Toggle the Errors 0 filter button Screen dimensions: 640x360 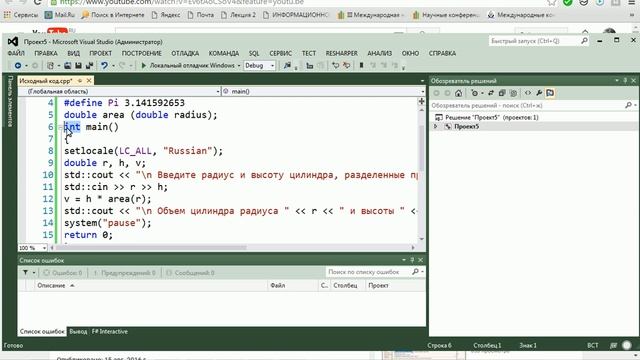click(x=63, y=273)
